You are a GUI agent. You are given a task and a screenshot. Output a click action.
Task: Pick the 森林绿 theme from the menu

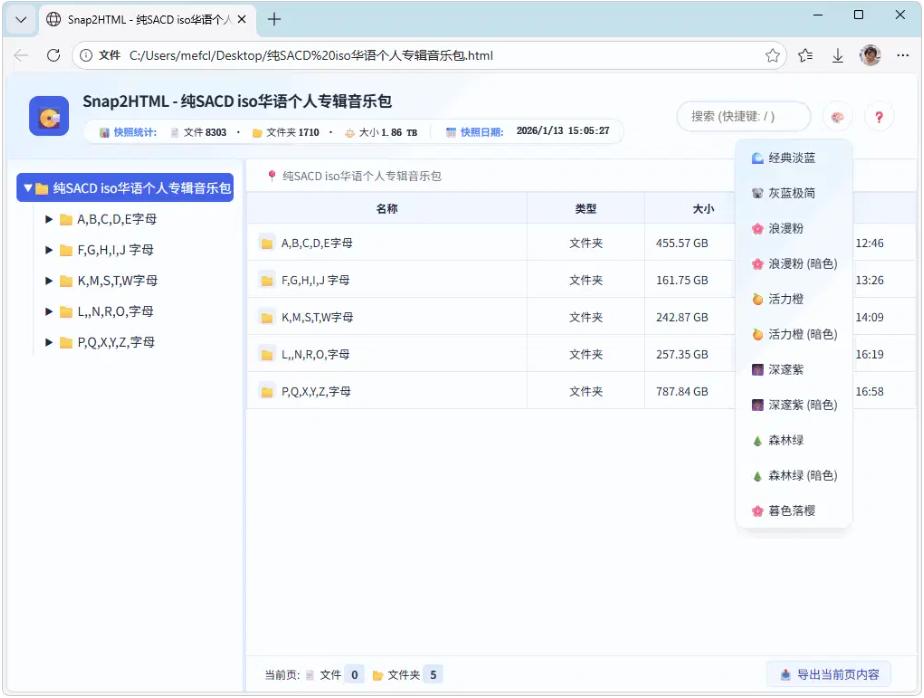(x=785, y=440)
